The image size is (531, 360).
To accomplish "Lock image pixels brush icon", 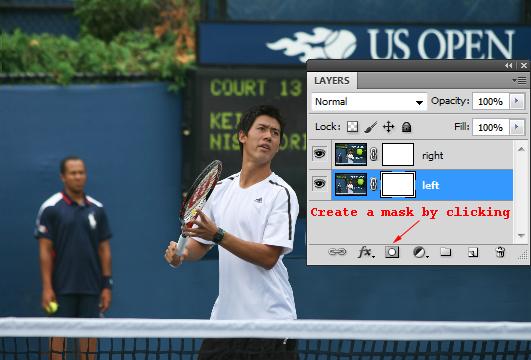I will 370,127.
